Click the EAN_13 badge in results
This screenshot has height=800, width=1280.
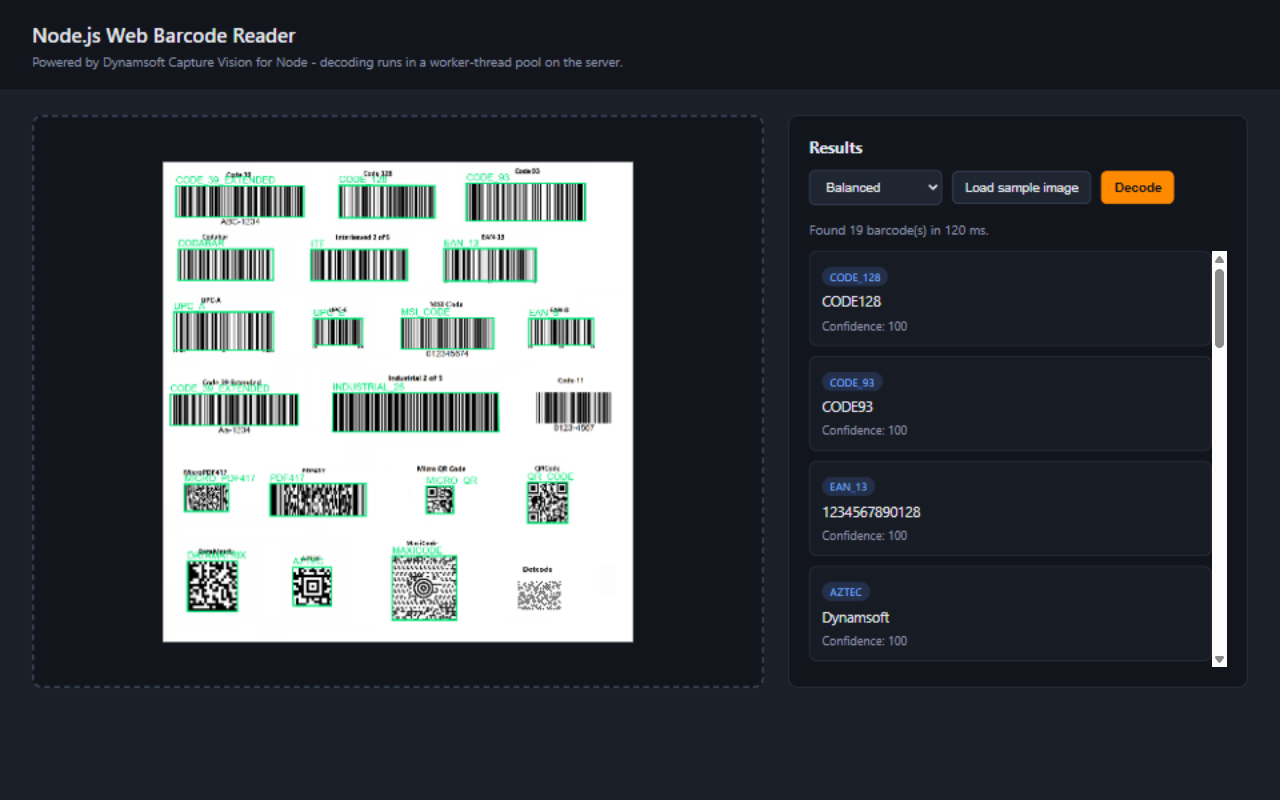pyautogui.click(x=848, y=487)
